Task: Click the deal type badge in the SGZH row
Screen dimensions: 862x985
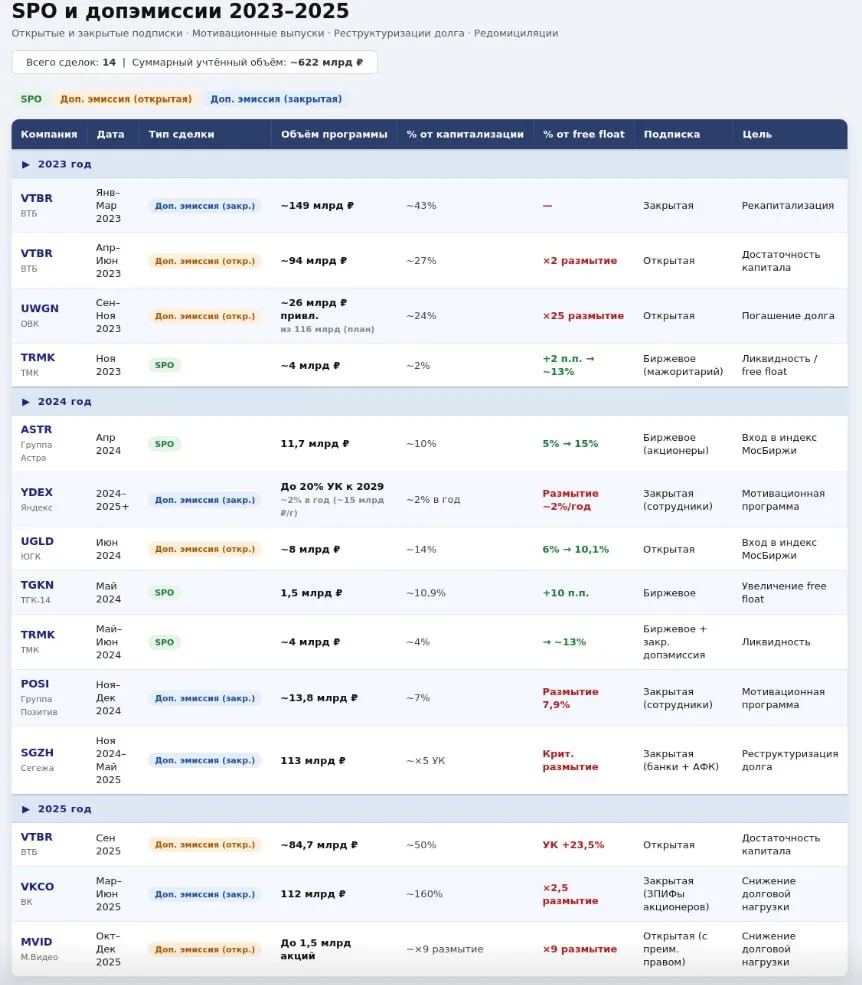Action: [x=205, y=760]
